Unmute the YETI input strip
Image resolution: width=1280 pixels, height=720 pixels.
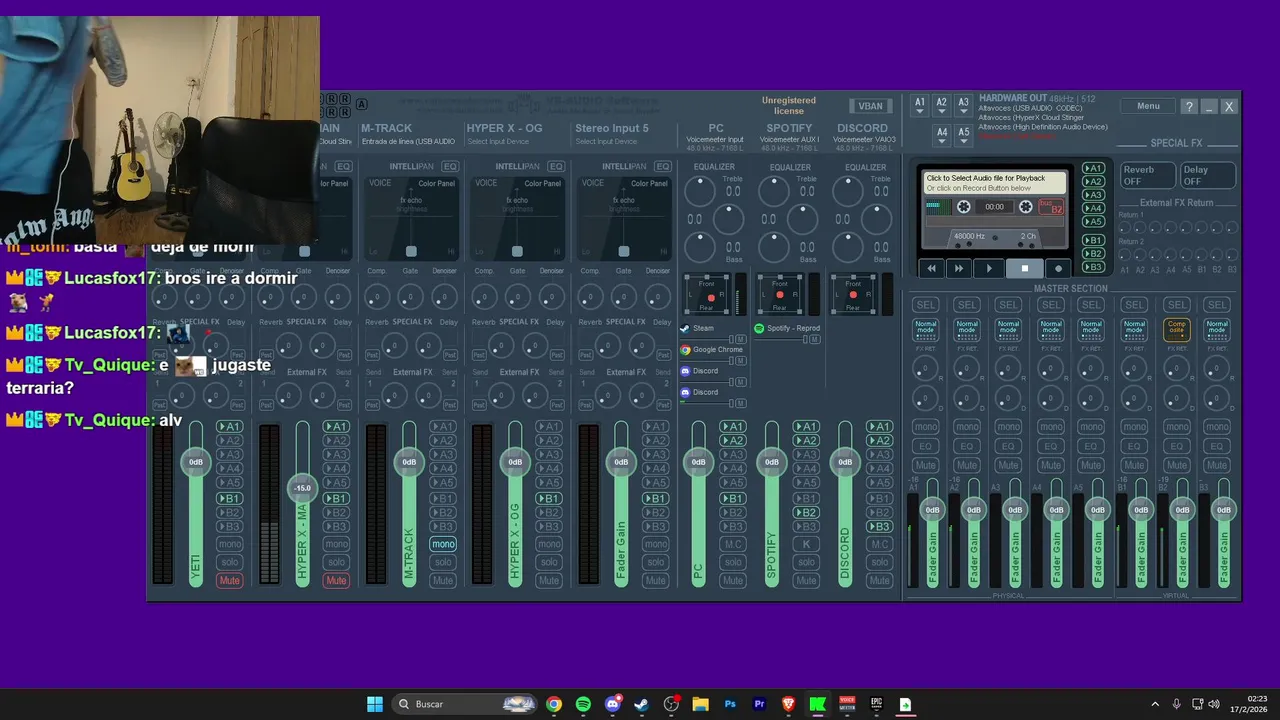tap(229, 581)
